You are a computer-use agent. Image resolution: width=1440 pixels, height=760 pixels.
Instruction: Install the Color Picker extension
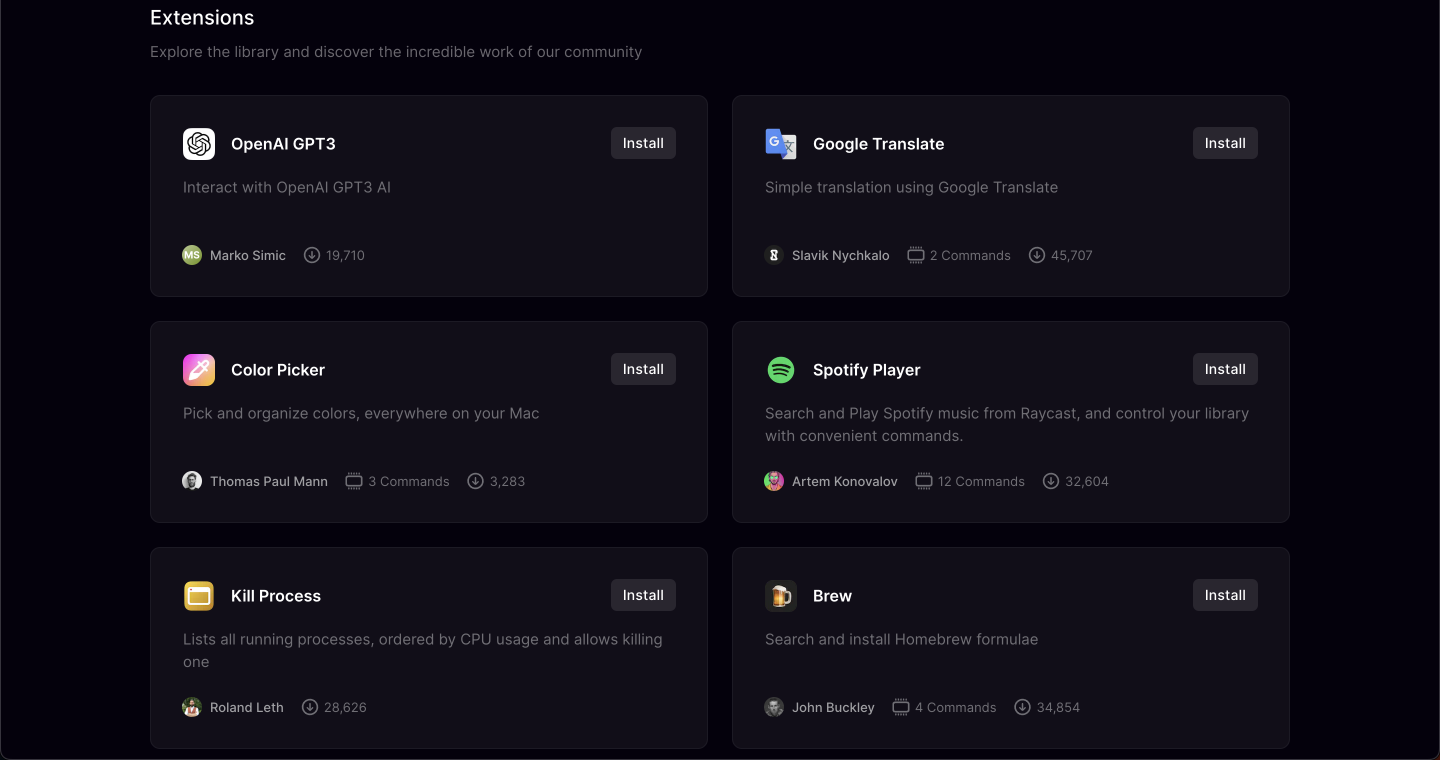643,369
